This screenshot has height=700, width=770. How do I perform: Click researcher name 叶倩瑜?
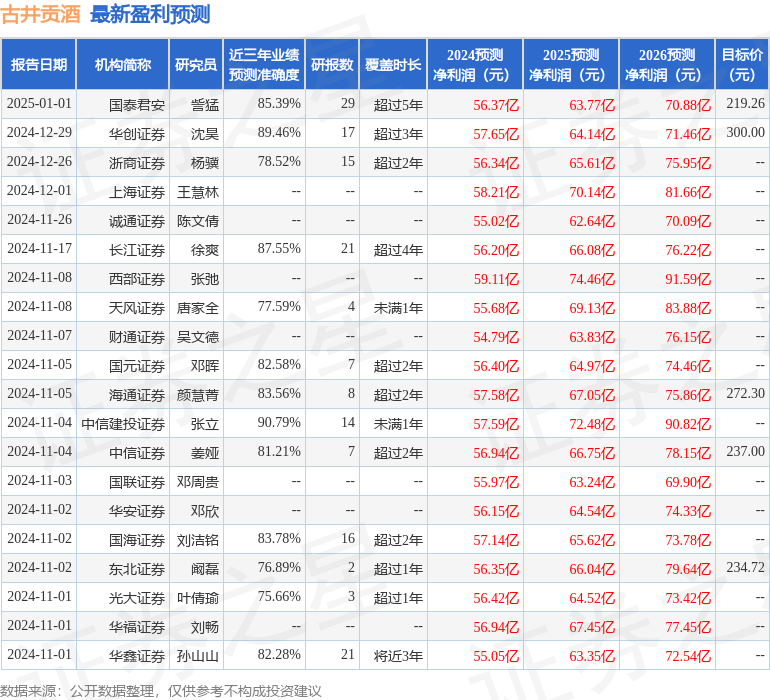198,598
